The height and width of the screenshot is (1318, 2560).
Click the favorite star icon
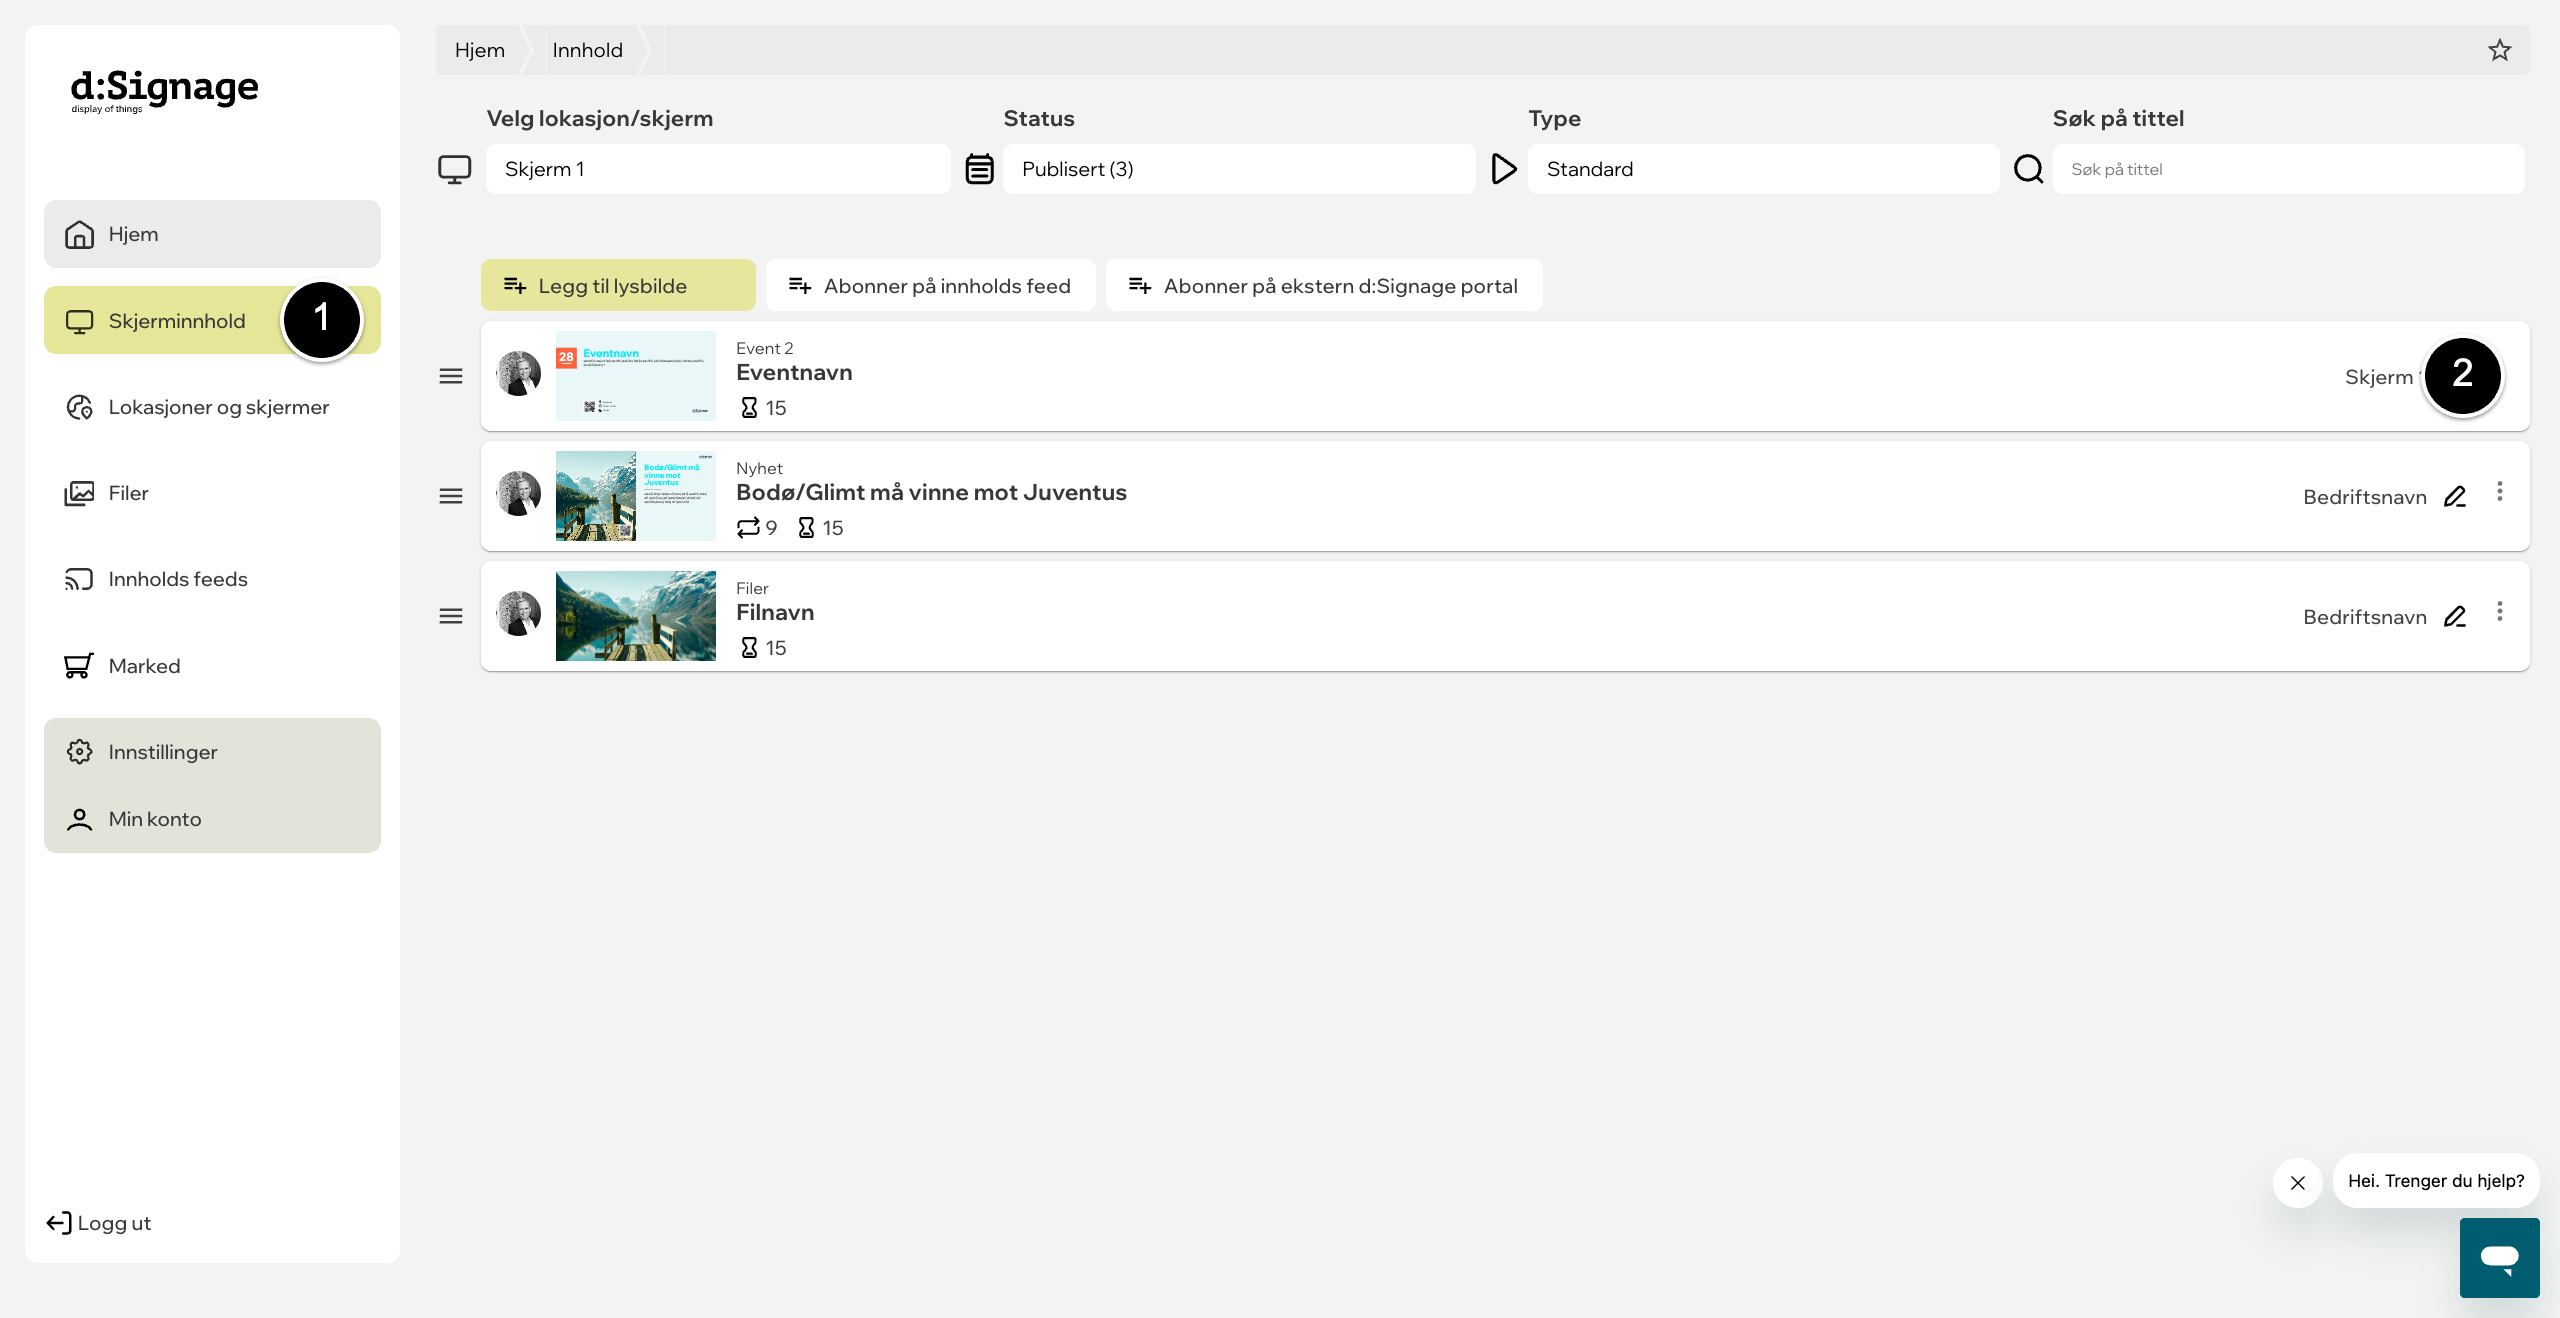(2499, 50)
